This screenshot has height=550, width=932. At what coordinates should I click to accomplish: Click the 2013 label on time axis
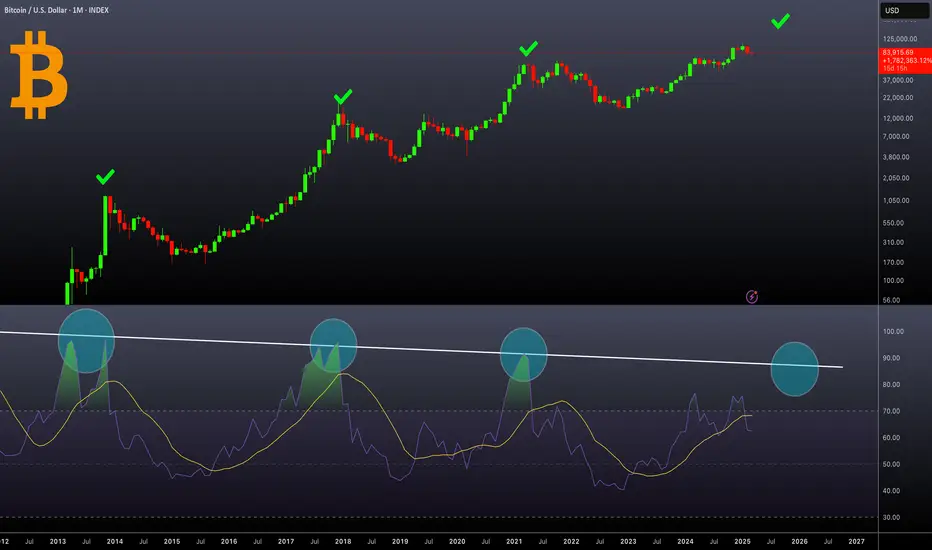tap(58, 542)
